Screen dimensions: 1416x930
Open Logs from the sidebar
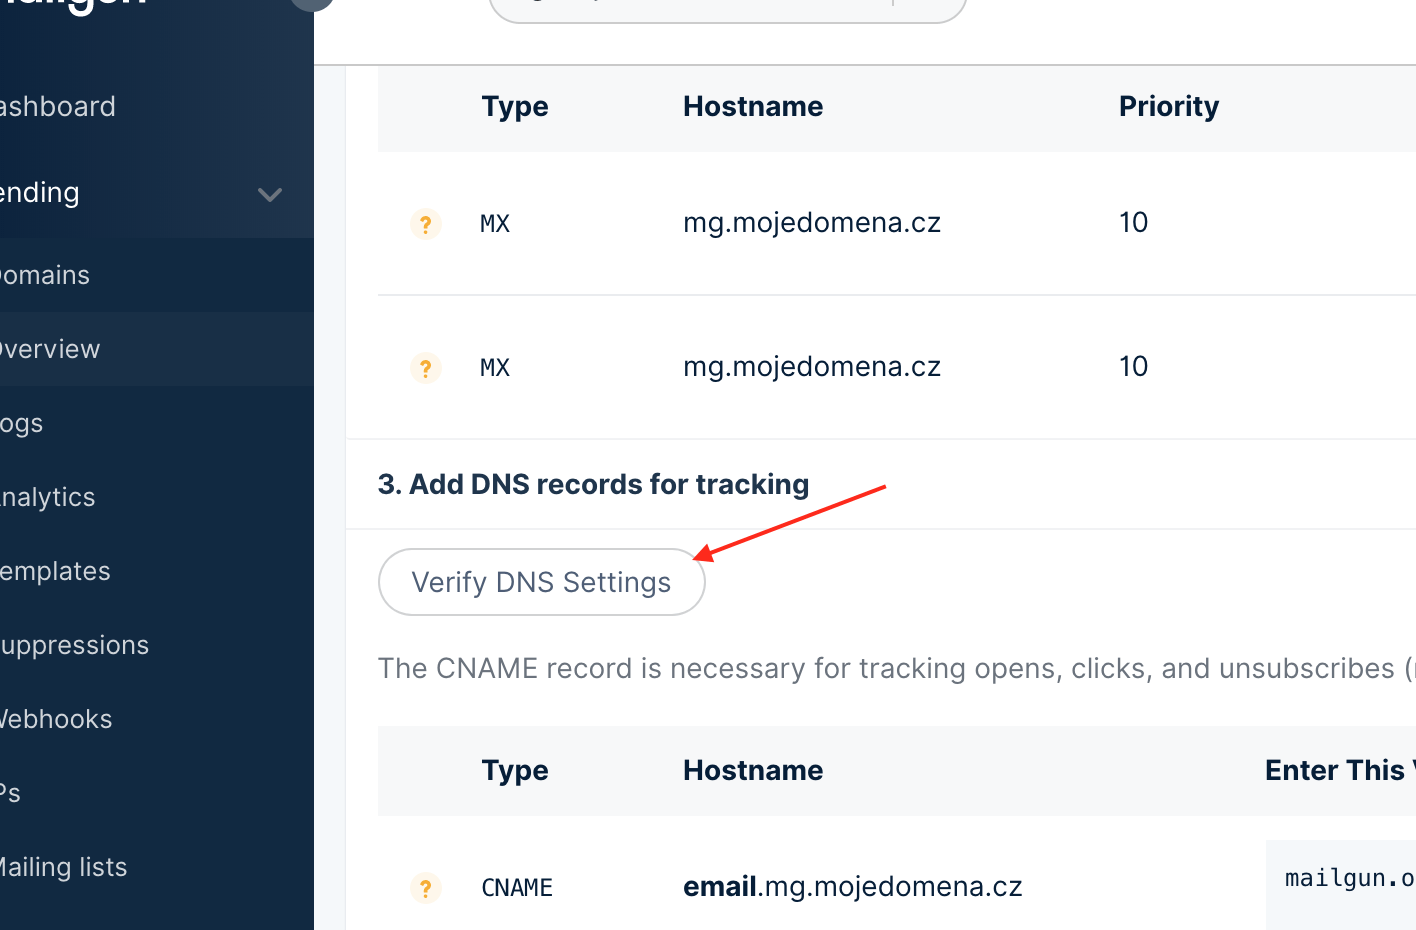coord(22,423)
